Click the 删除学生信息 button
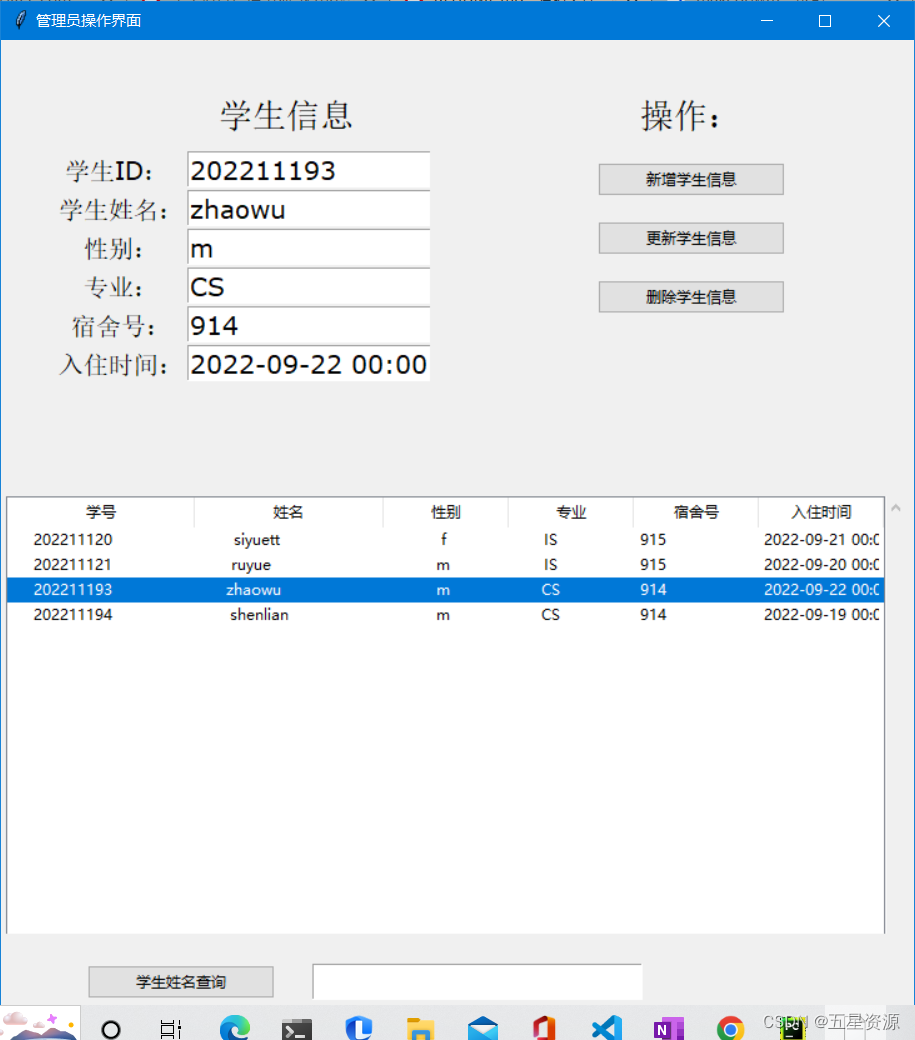Screen dimensions: 915x1040 pyautogui.click(x=691, y=296)
